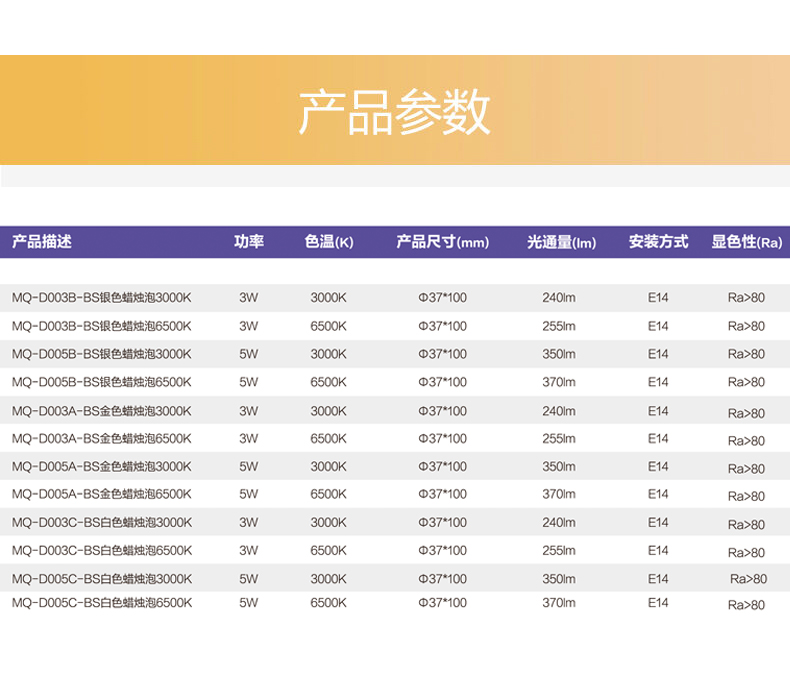
Task: Pick the MQ-D005C-BS白色蜡烛泡3000K row name
Action: pos(101,579)
